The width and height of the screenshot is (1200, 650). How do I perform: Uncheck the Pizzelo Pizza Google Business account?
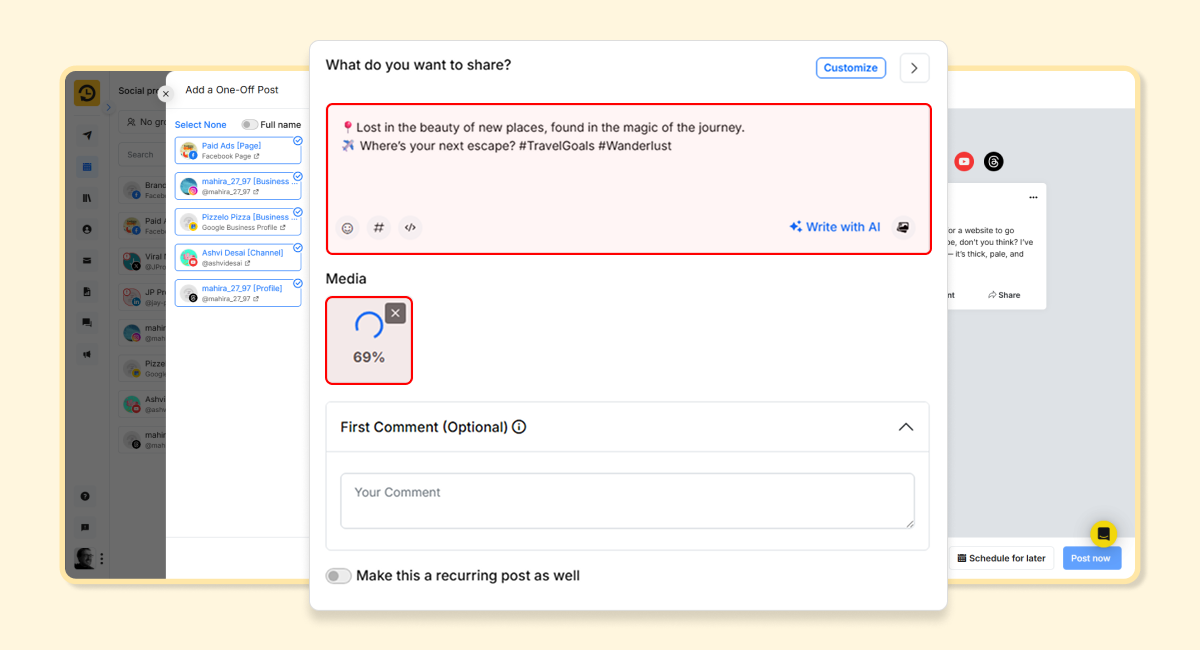(x=298, y=212)
